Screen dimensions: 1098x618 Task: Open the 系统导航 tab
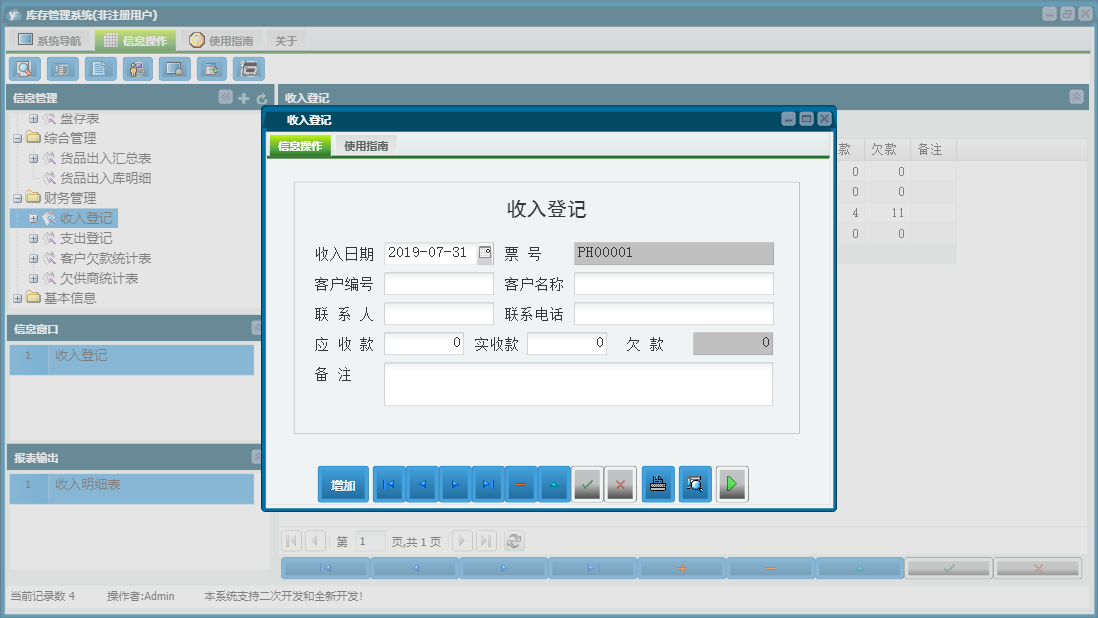[x=53, y=40]
